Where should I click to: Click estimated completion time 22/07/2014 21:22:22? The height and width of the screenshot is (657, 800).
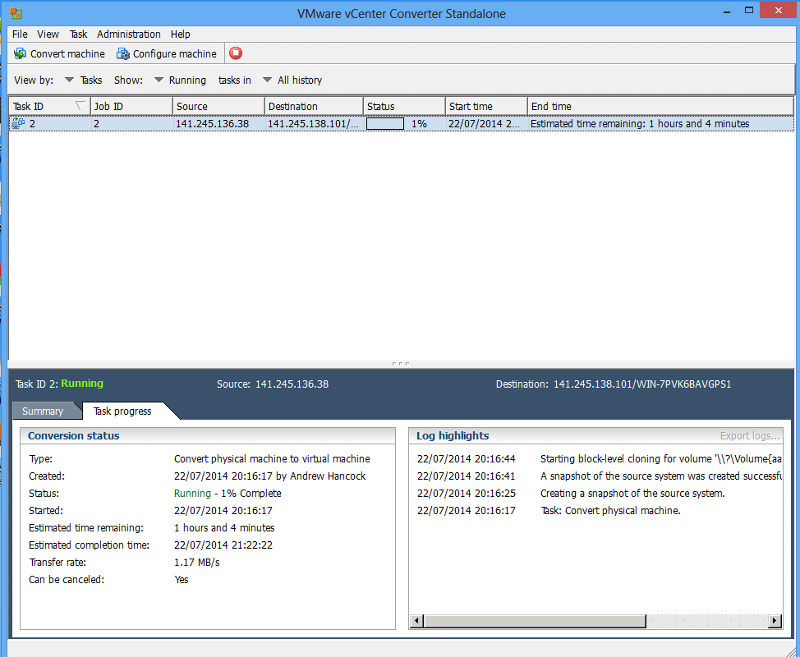click(x=223, y=545)
